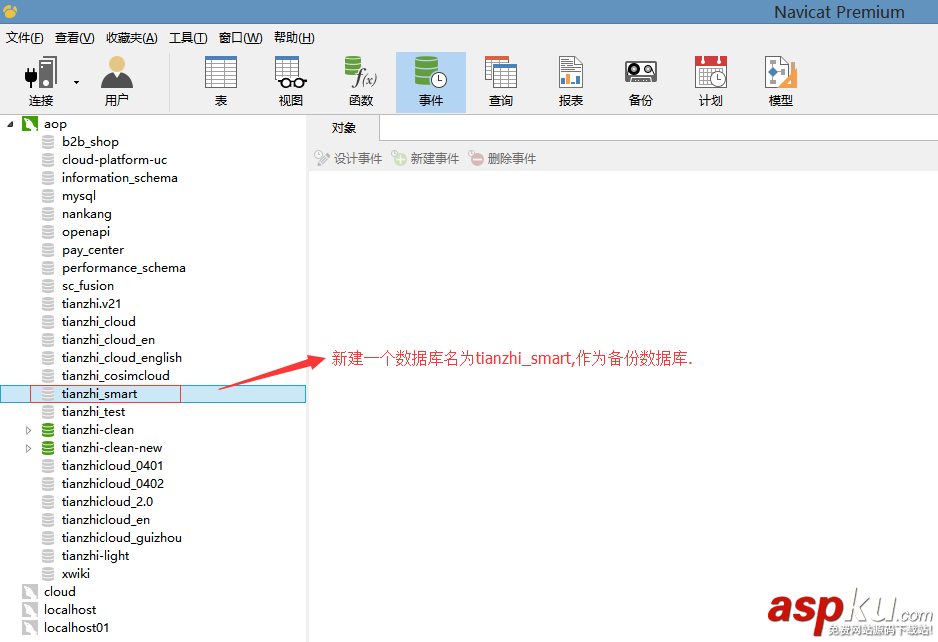Select the tianzhi_test database
938x642 pixels.
click(93, 412)
